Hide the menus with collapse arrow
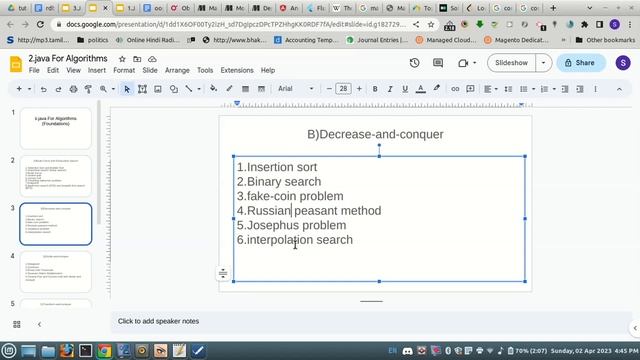This screenshot has width=640, height=360. 619,89
